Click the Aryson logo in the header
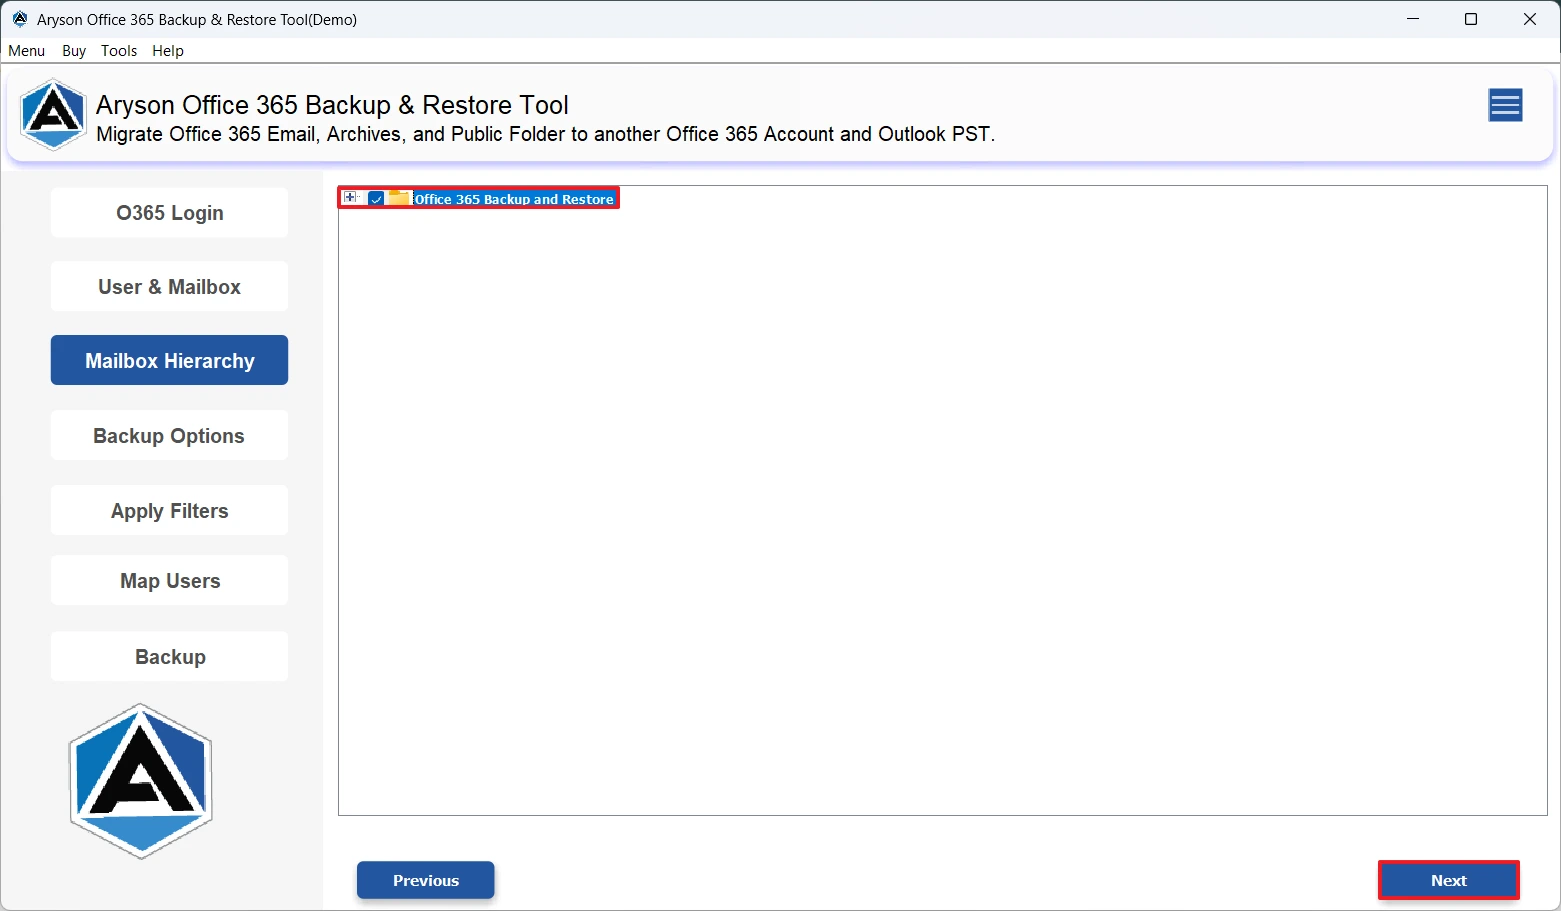 53,115
